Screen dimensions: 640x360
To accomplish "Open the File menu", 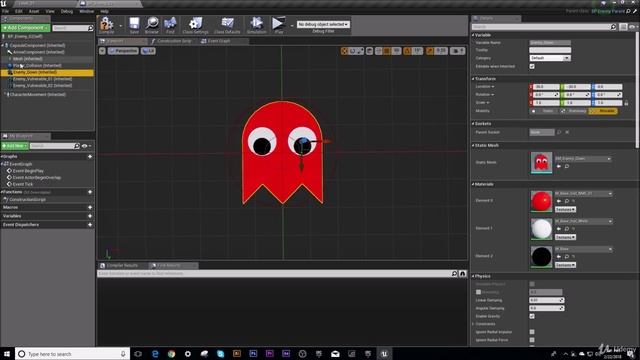I will pos(5,11).
